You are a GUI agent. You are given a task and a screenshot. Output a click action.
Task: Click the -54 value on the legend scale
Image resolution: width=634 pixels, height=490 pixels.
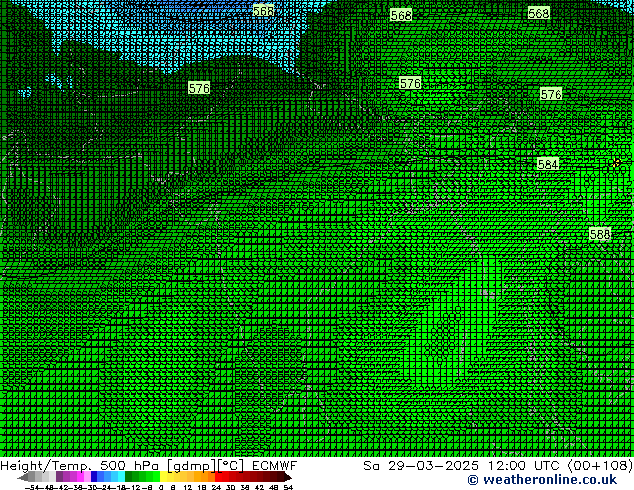[x=31, y=487]
